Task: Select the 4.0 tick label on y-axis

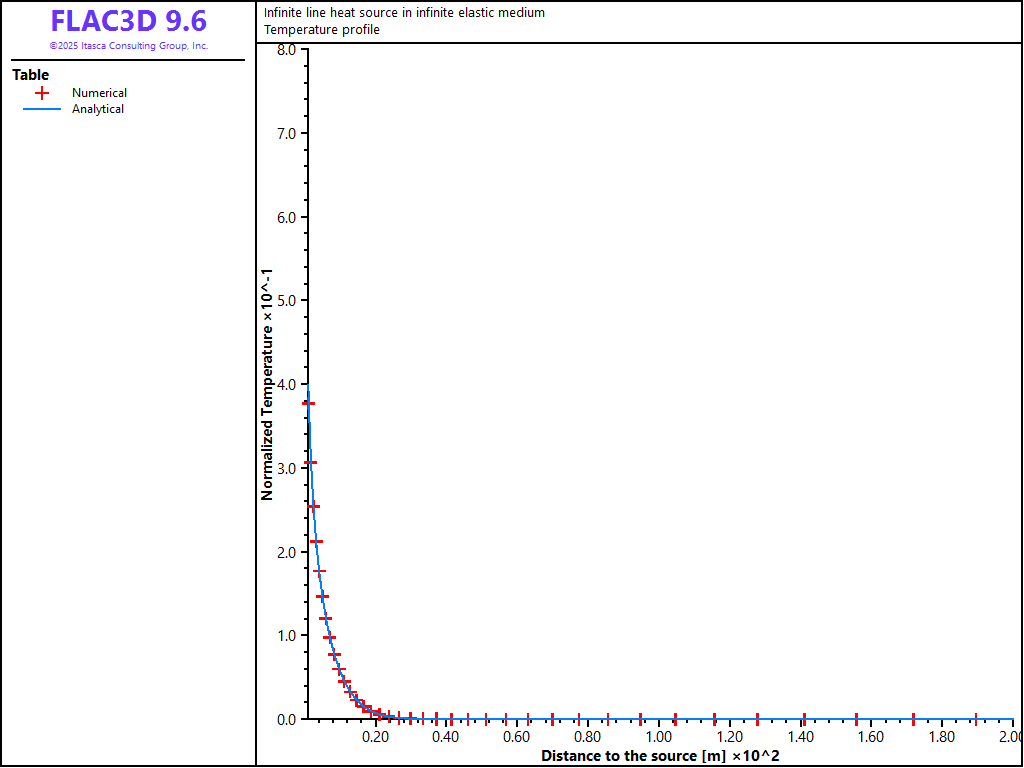Action: [x=285, y=385]
